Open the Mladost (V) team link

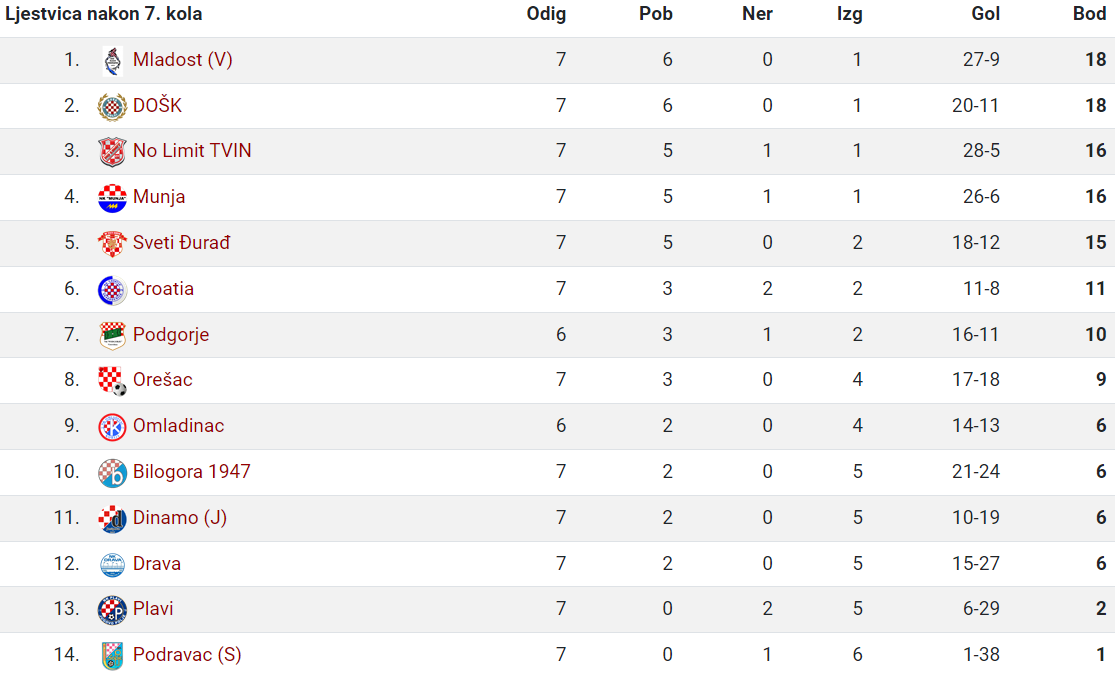coord(183,60)
